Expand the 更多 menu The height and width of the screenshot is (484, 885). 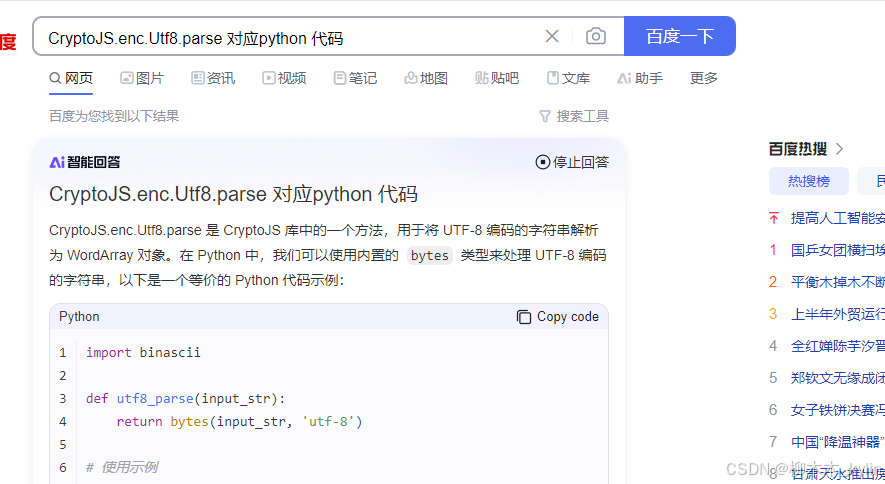coord(704,78)
